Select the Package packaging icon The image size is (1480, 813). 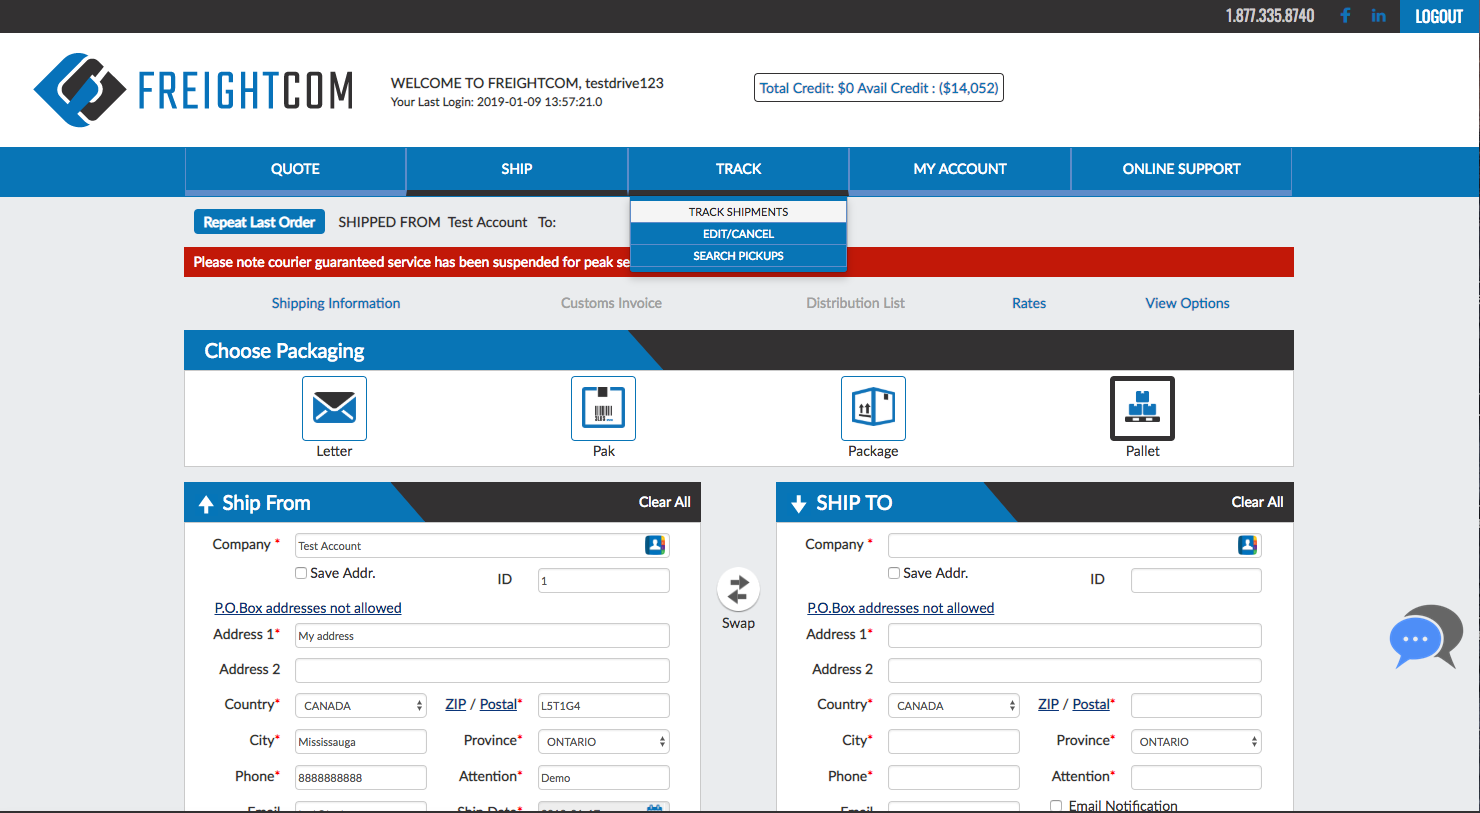tap(873, 408)
